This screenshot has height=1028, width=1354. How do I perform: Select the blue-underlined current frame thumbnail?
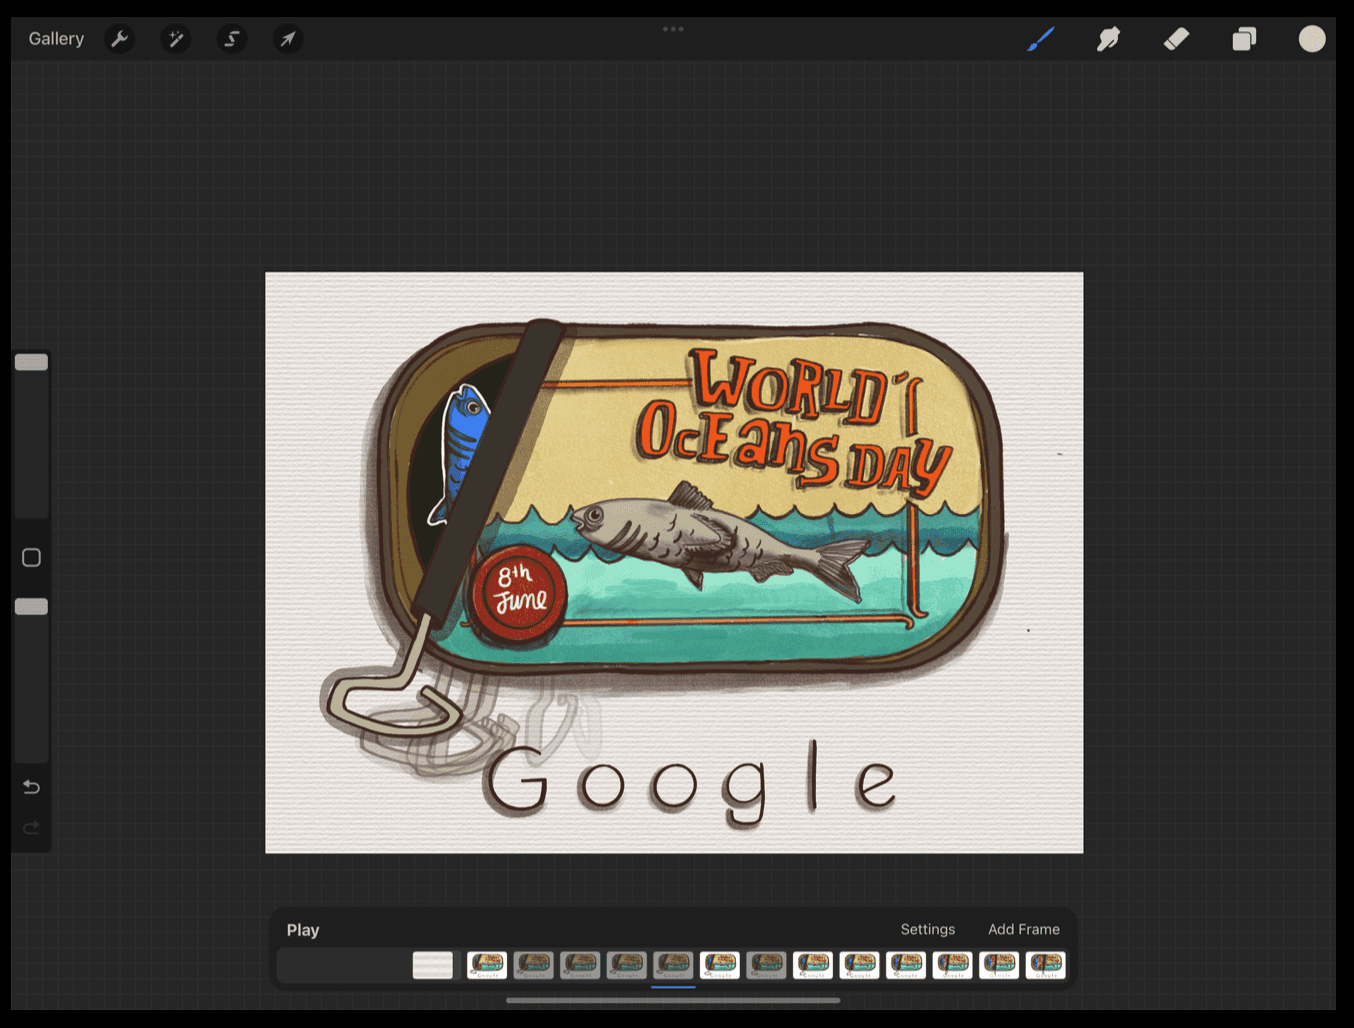point(673,965)
